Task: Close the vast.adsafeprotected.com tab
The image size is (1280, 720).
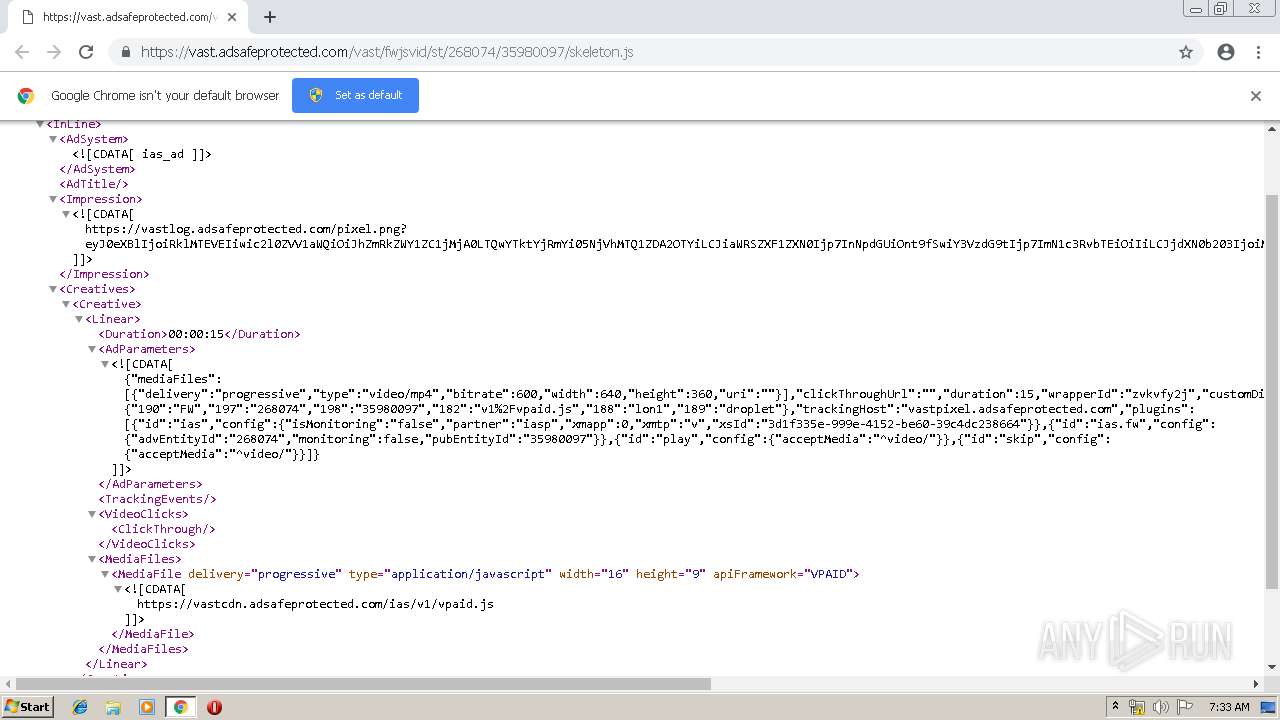Action: [232, 17]
